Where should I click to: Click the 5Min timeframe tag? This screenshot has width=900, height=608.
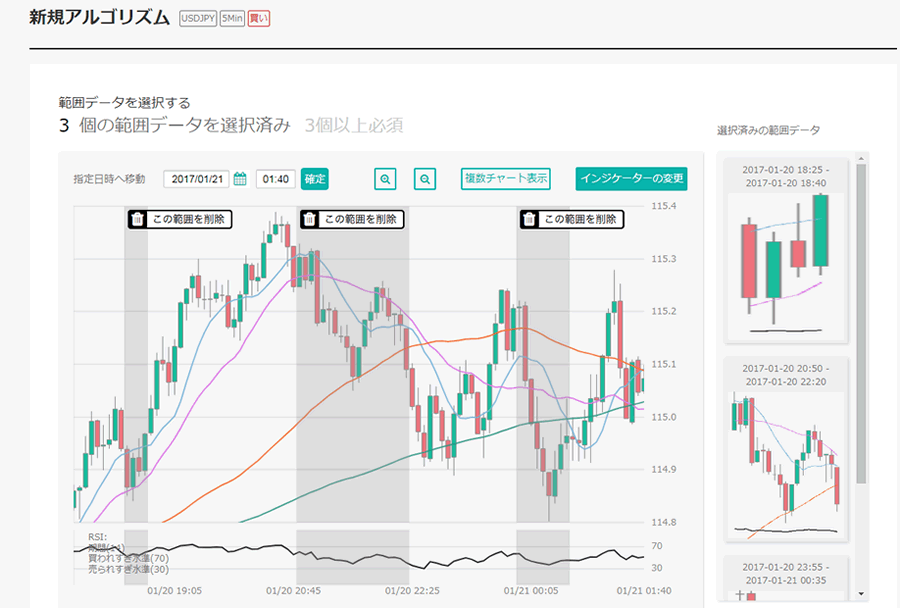click(x=232, y=19)
